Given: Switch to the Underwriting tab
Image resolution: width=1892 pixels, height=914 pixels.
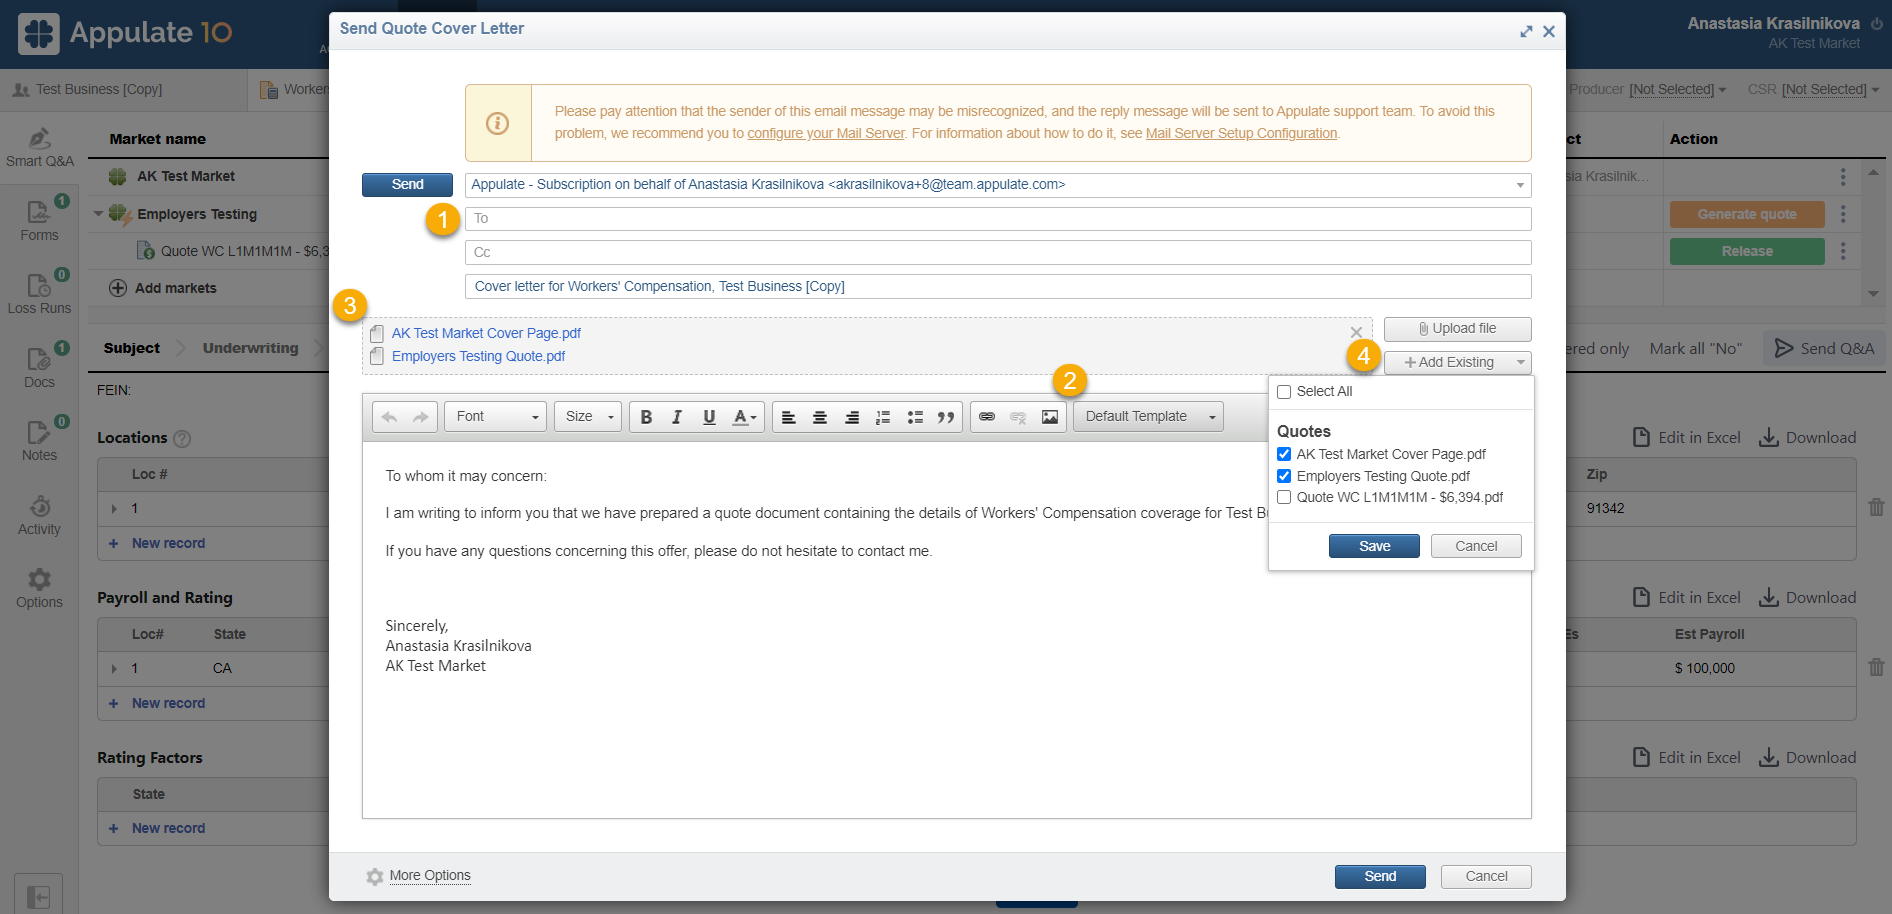Looking at the screenshot, I should coord(250,348).
